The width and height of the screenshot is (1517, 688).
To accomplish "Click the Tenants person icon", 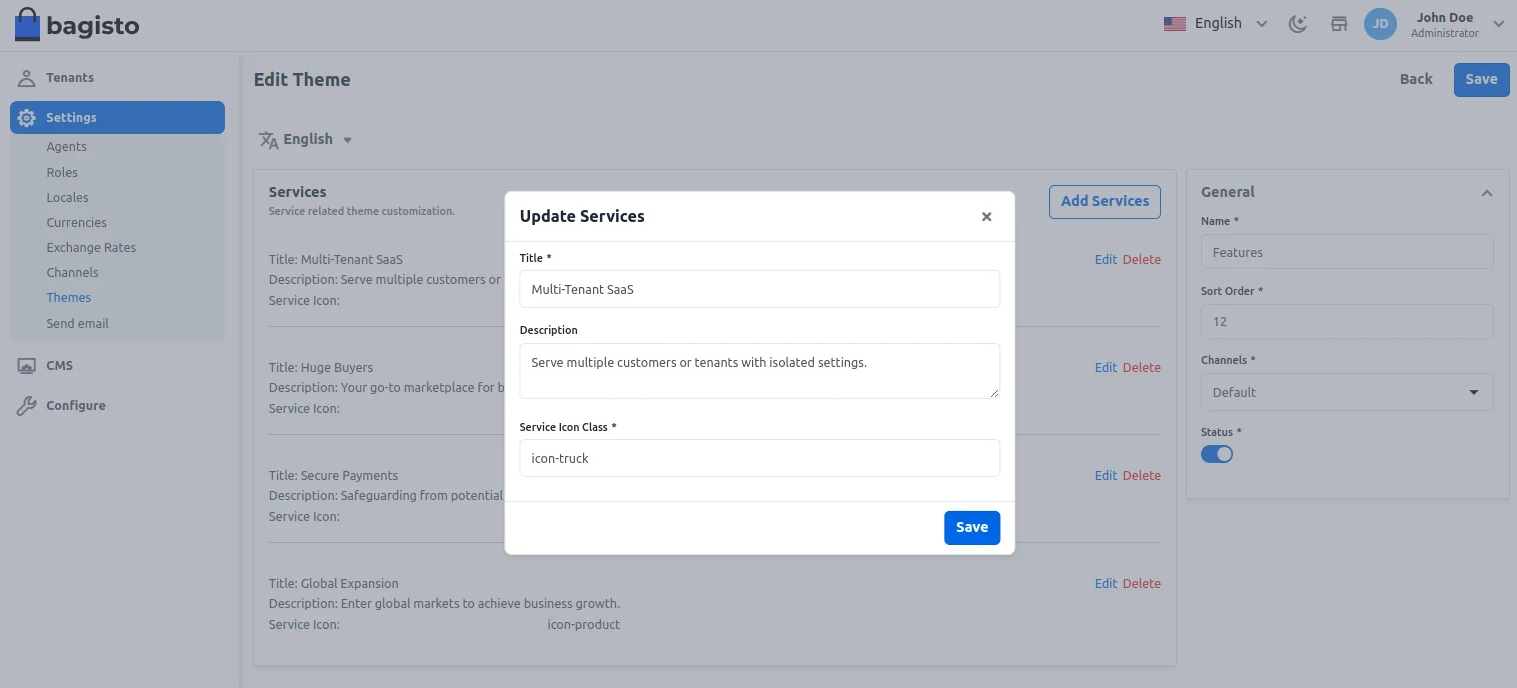I will [27, 78].
